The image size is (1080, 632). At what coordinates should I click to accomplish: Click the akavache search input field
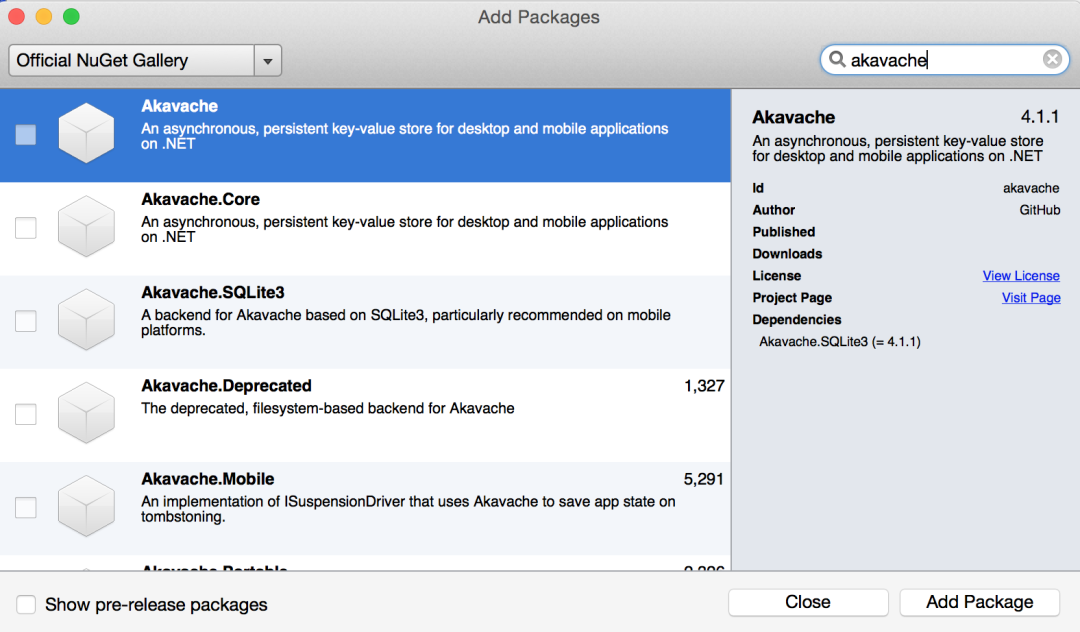pos(940,60)
